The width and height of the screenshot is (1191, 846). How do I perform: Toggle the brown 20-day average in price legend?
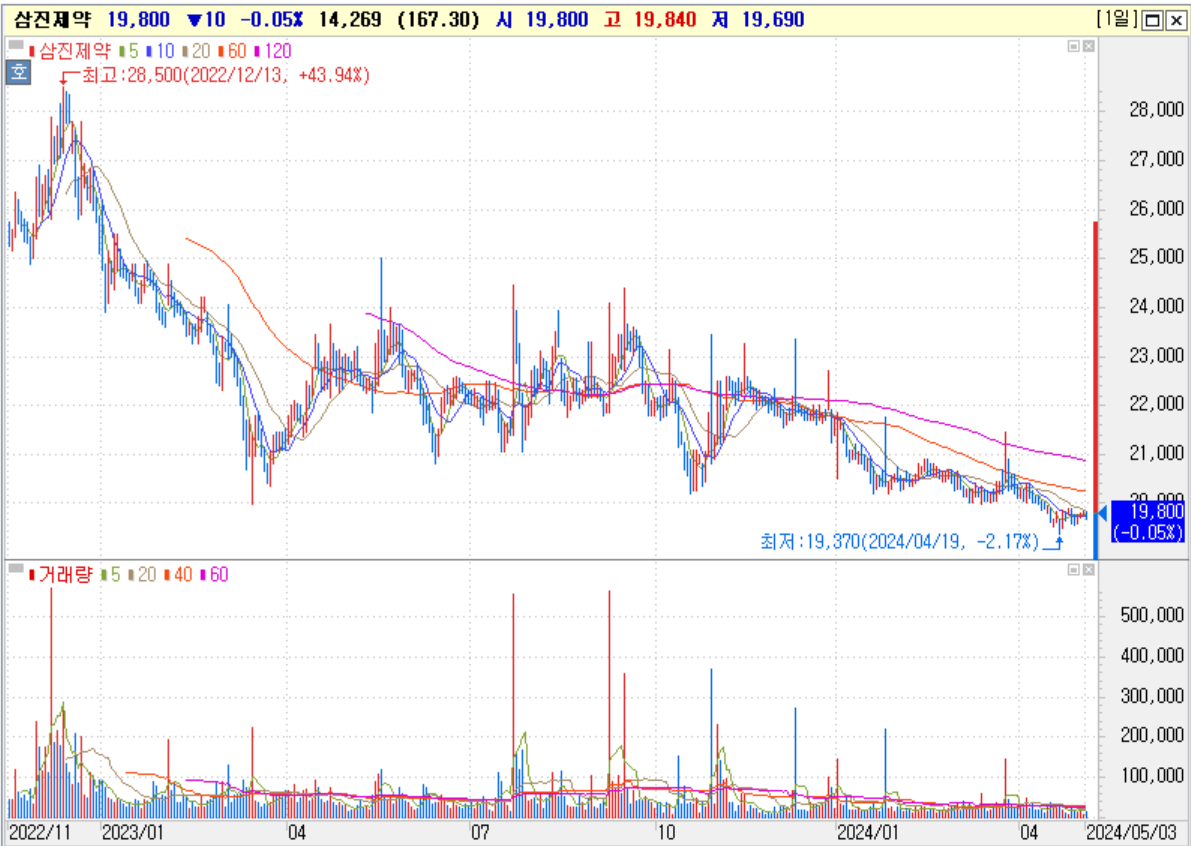click(x=196, y=51)
